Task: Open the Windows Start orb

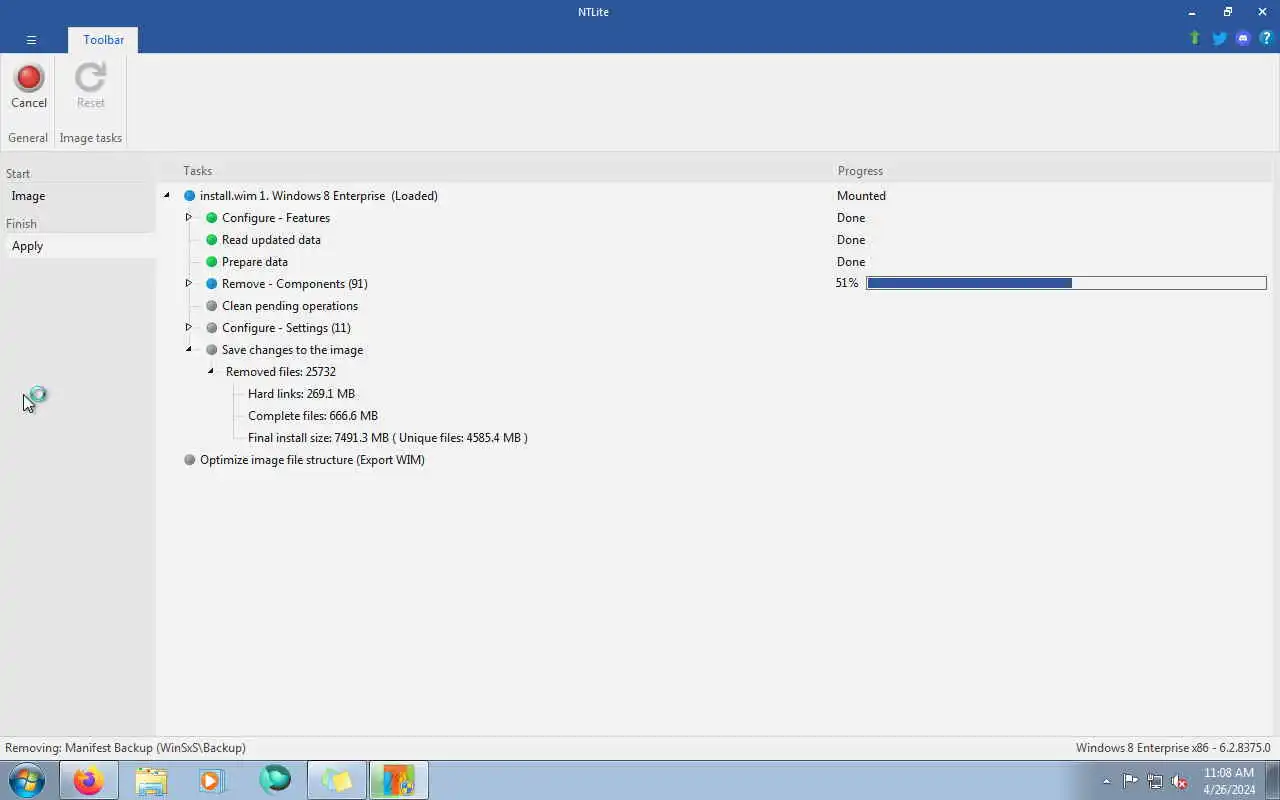Action: click(27, 780)
